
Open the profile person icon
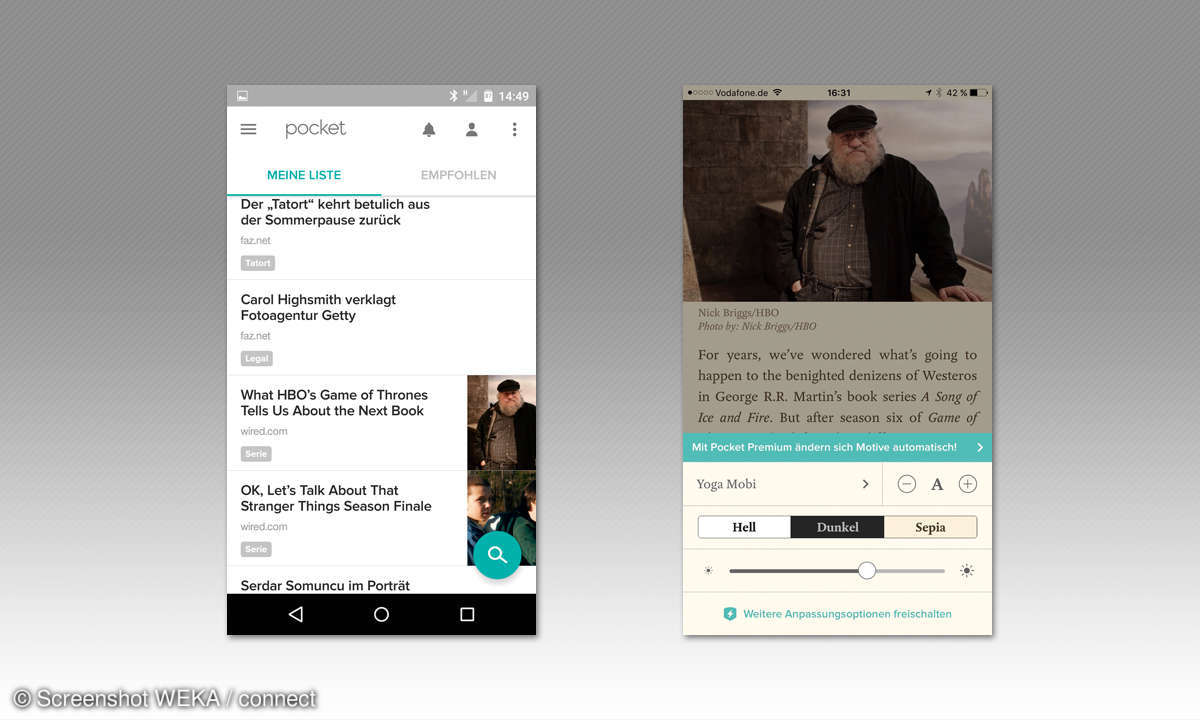click(472, 129)
